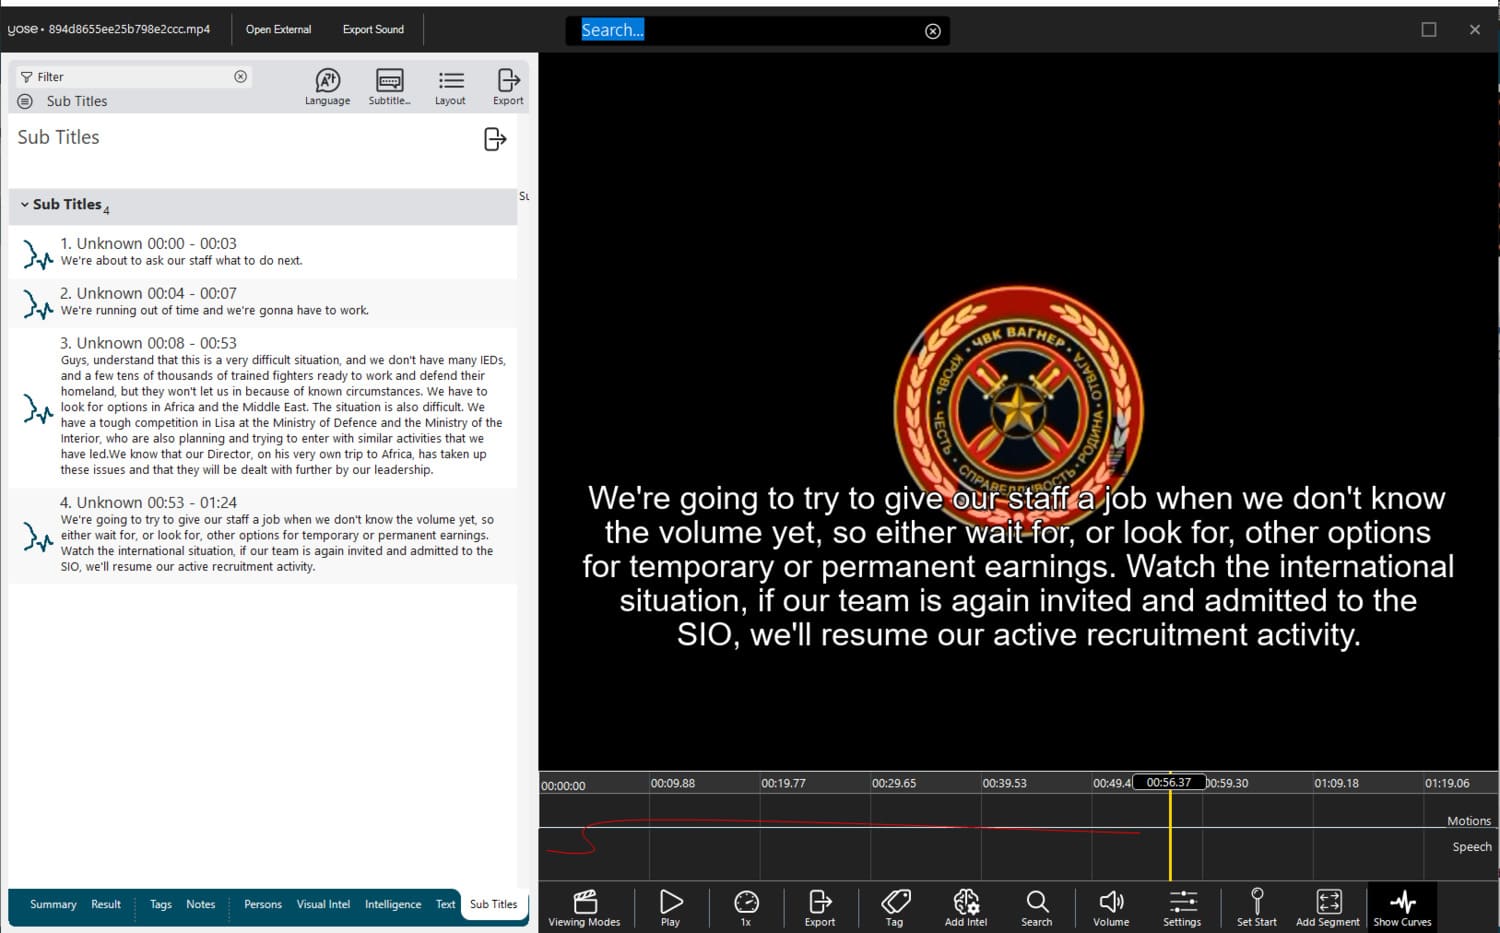Collapse the Sub Titles group chevron
The height and width of the screenshot is (933, 1500).
tap(25, 205)
